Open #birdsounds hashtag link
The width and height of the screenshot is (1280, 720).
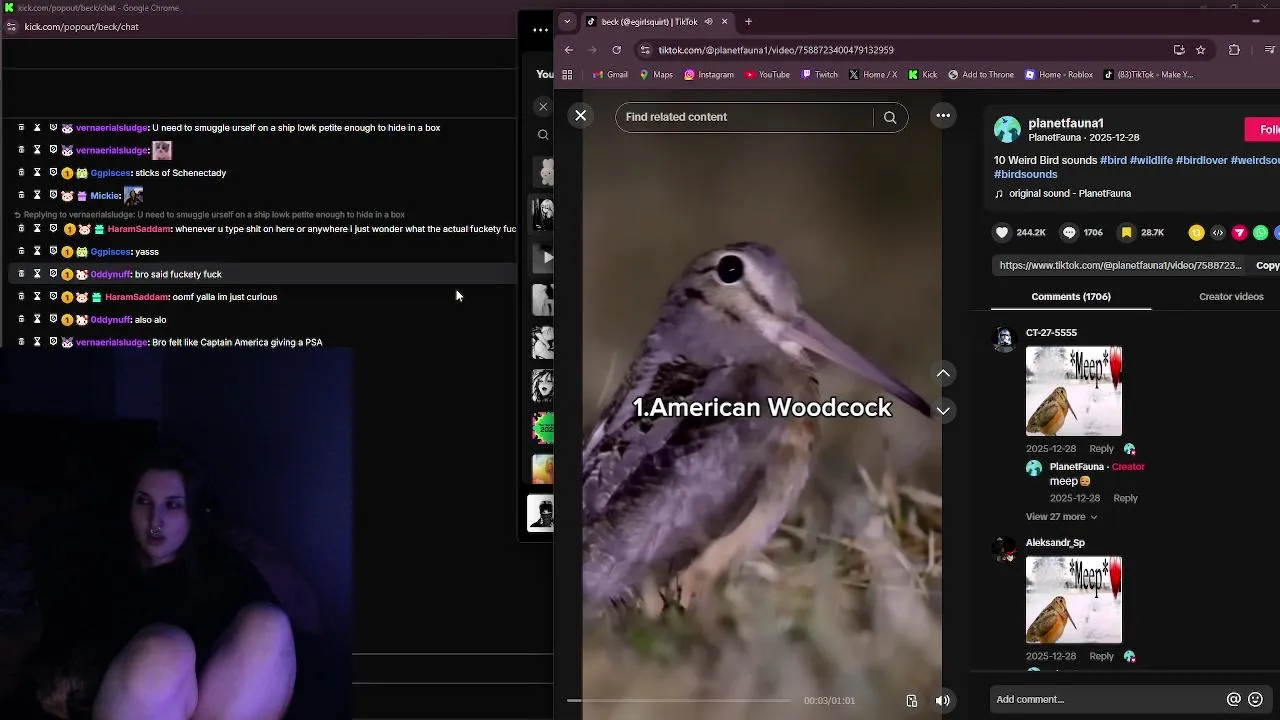[x=1025, y=174]
